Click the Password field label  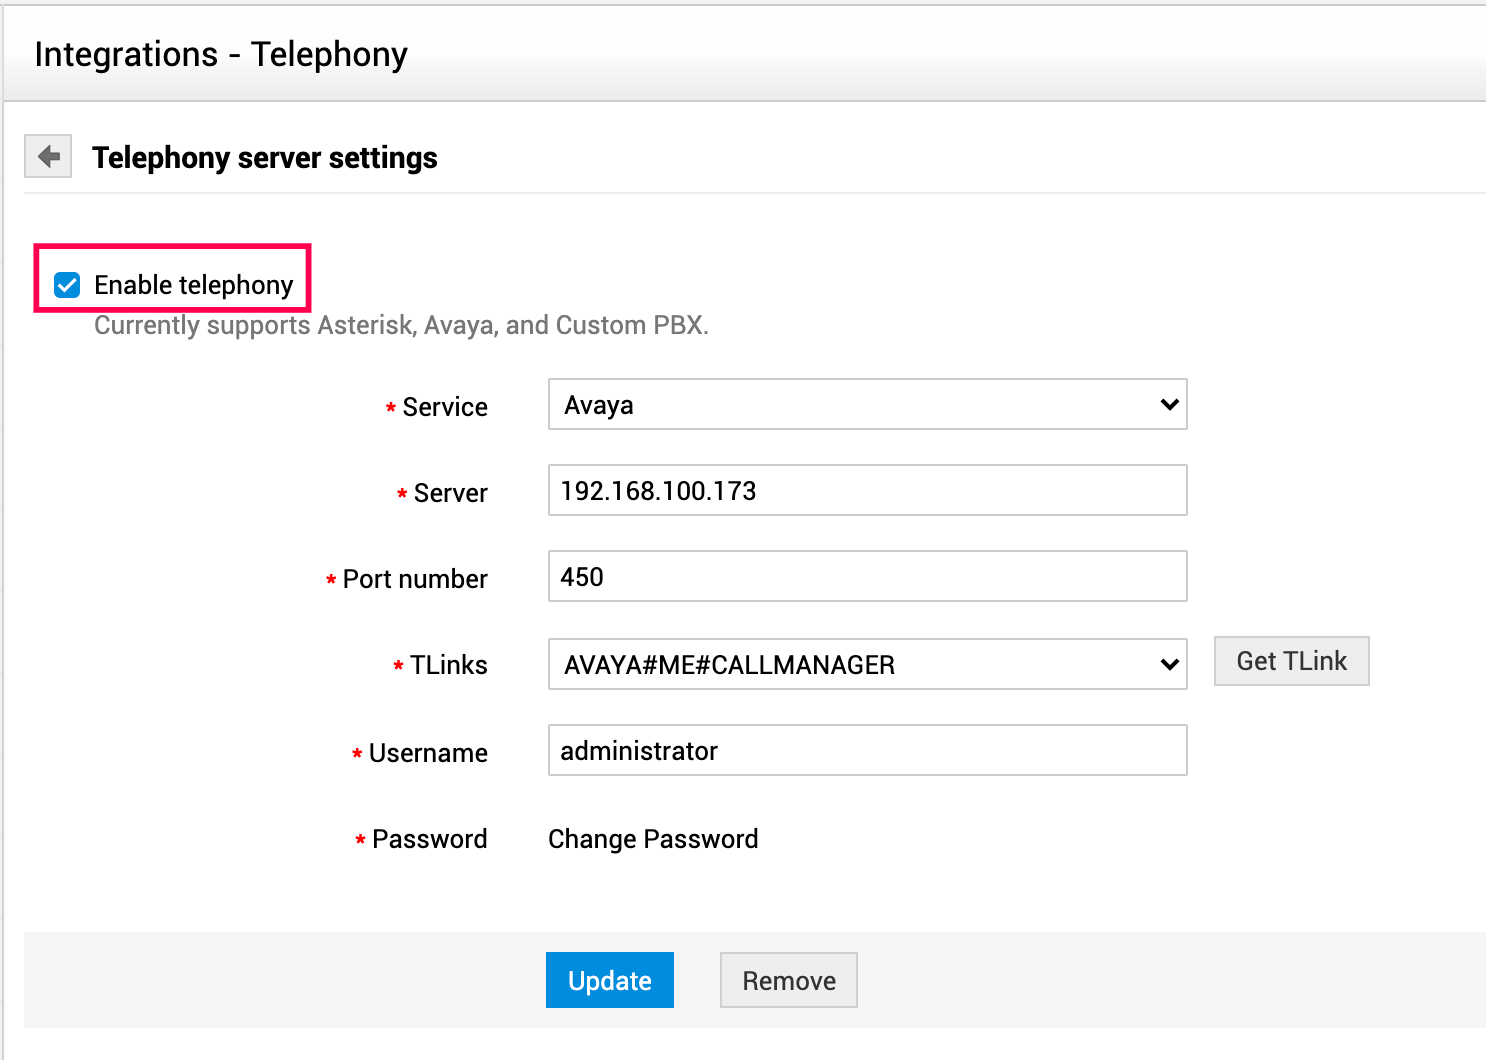point(429,839)
